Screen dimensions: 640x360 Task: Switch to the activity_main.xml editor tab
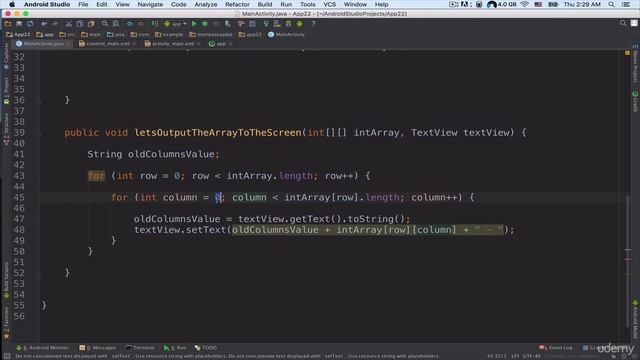169,44
